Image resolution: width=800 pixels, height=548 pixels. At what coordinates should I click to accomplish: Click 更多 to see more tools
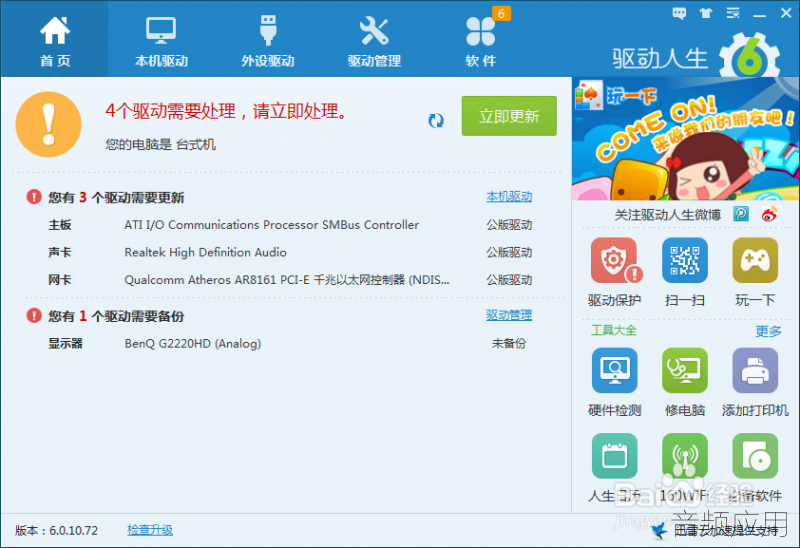768,331
